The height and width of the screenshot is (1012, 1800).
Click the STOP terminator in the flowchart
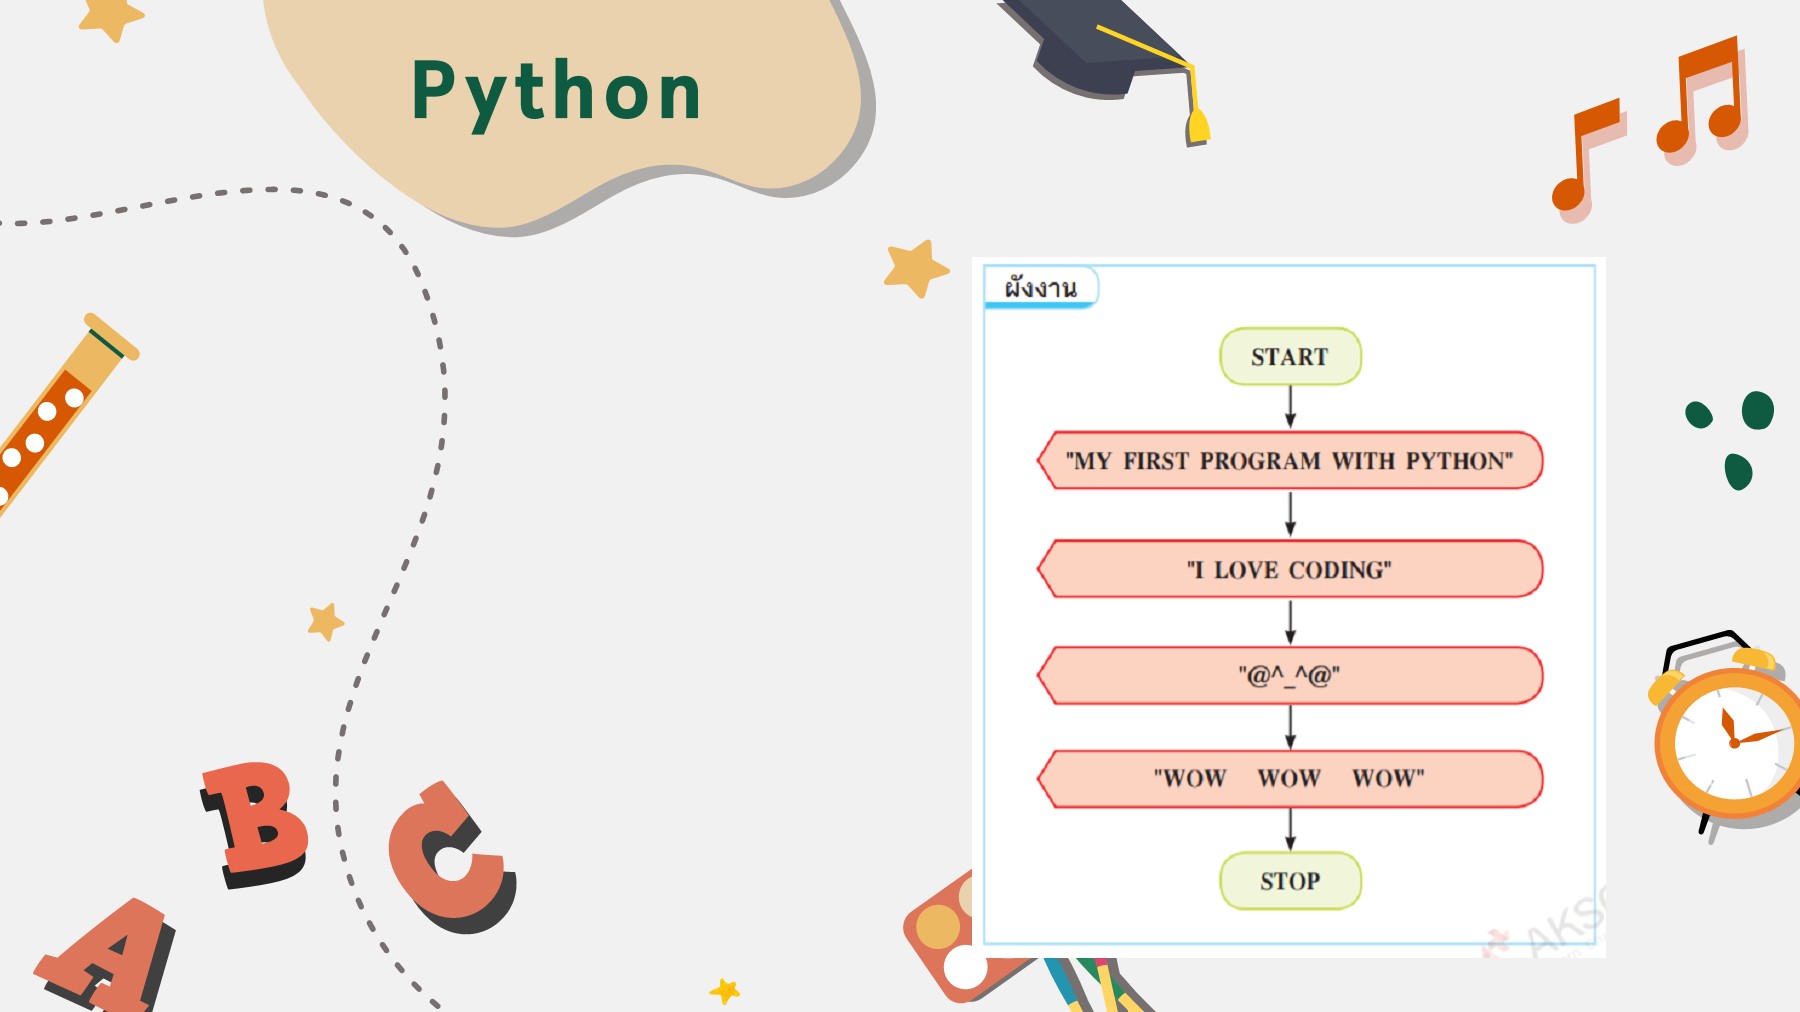coord(1290,880)
